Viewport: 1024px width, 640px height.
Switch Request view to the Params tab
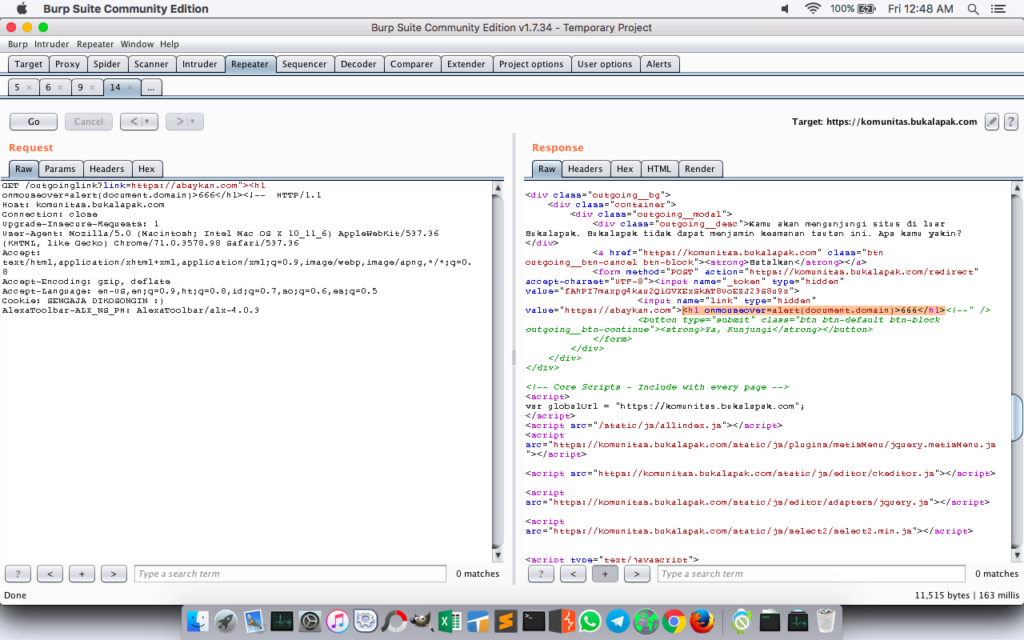(60, 169)
